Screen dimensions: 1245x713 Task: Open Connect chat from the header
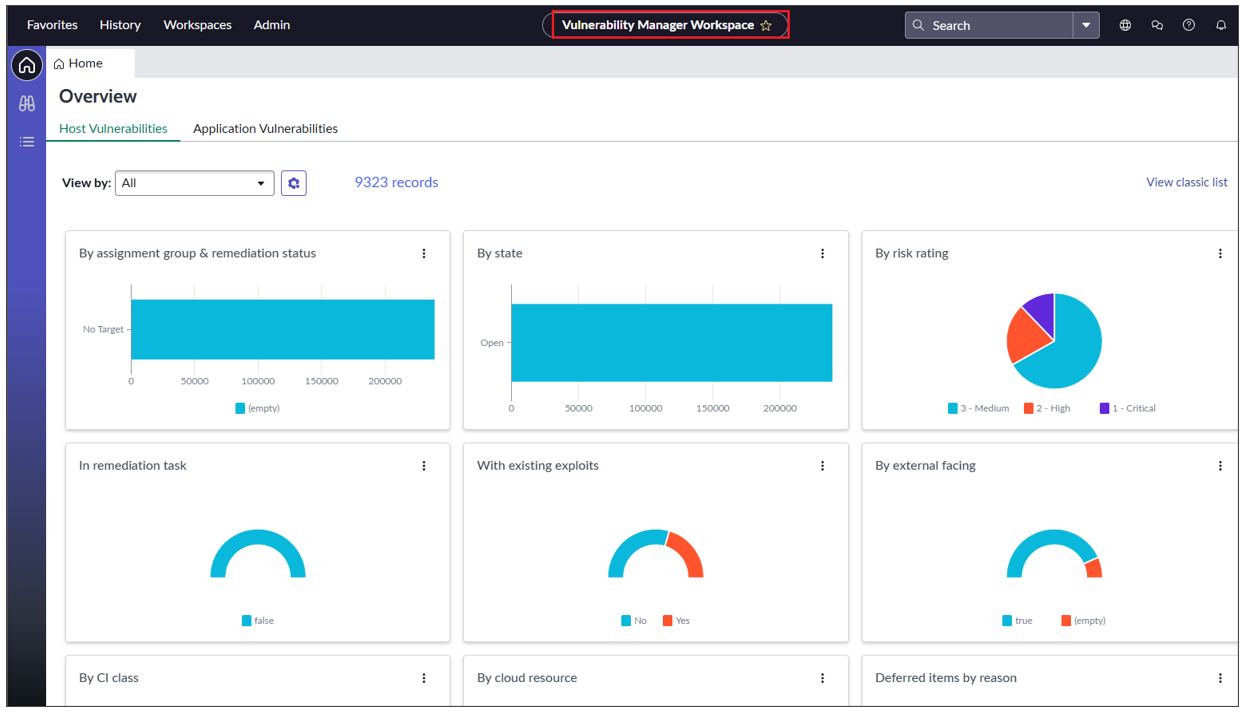point(1157,25)
